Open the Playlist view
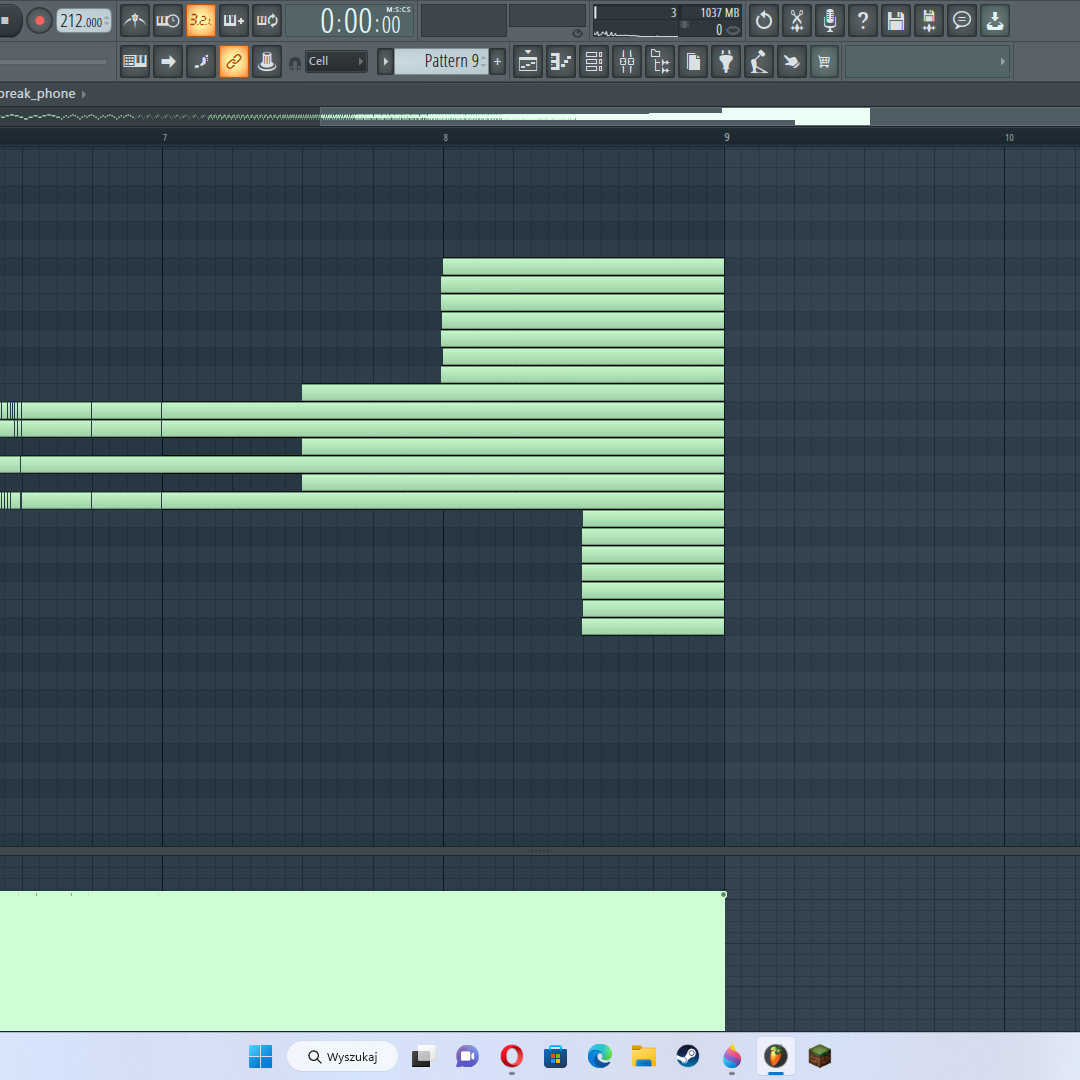 pos(528,62)
